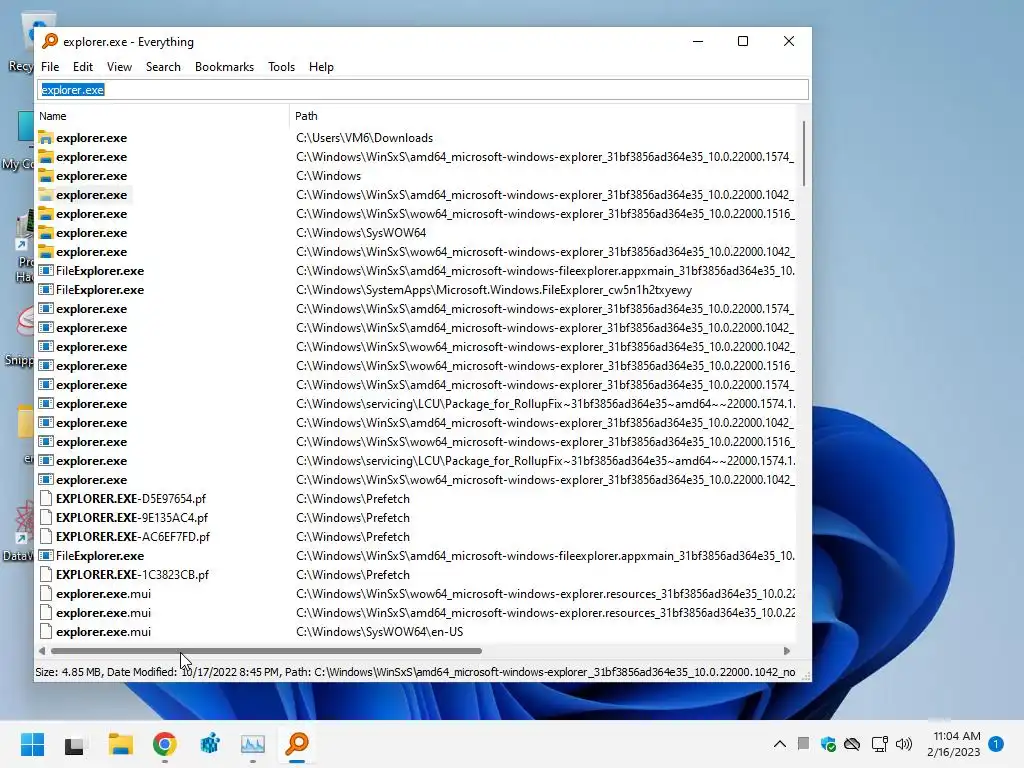Open File Explorer from the taskbar
The image size is (1024, 768).
tap(120, 744)
